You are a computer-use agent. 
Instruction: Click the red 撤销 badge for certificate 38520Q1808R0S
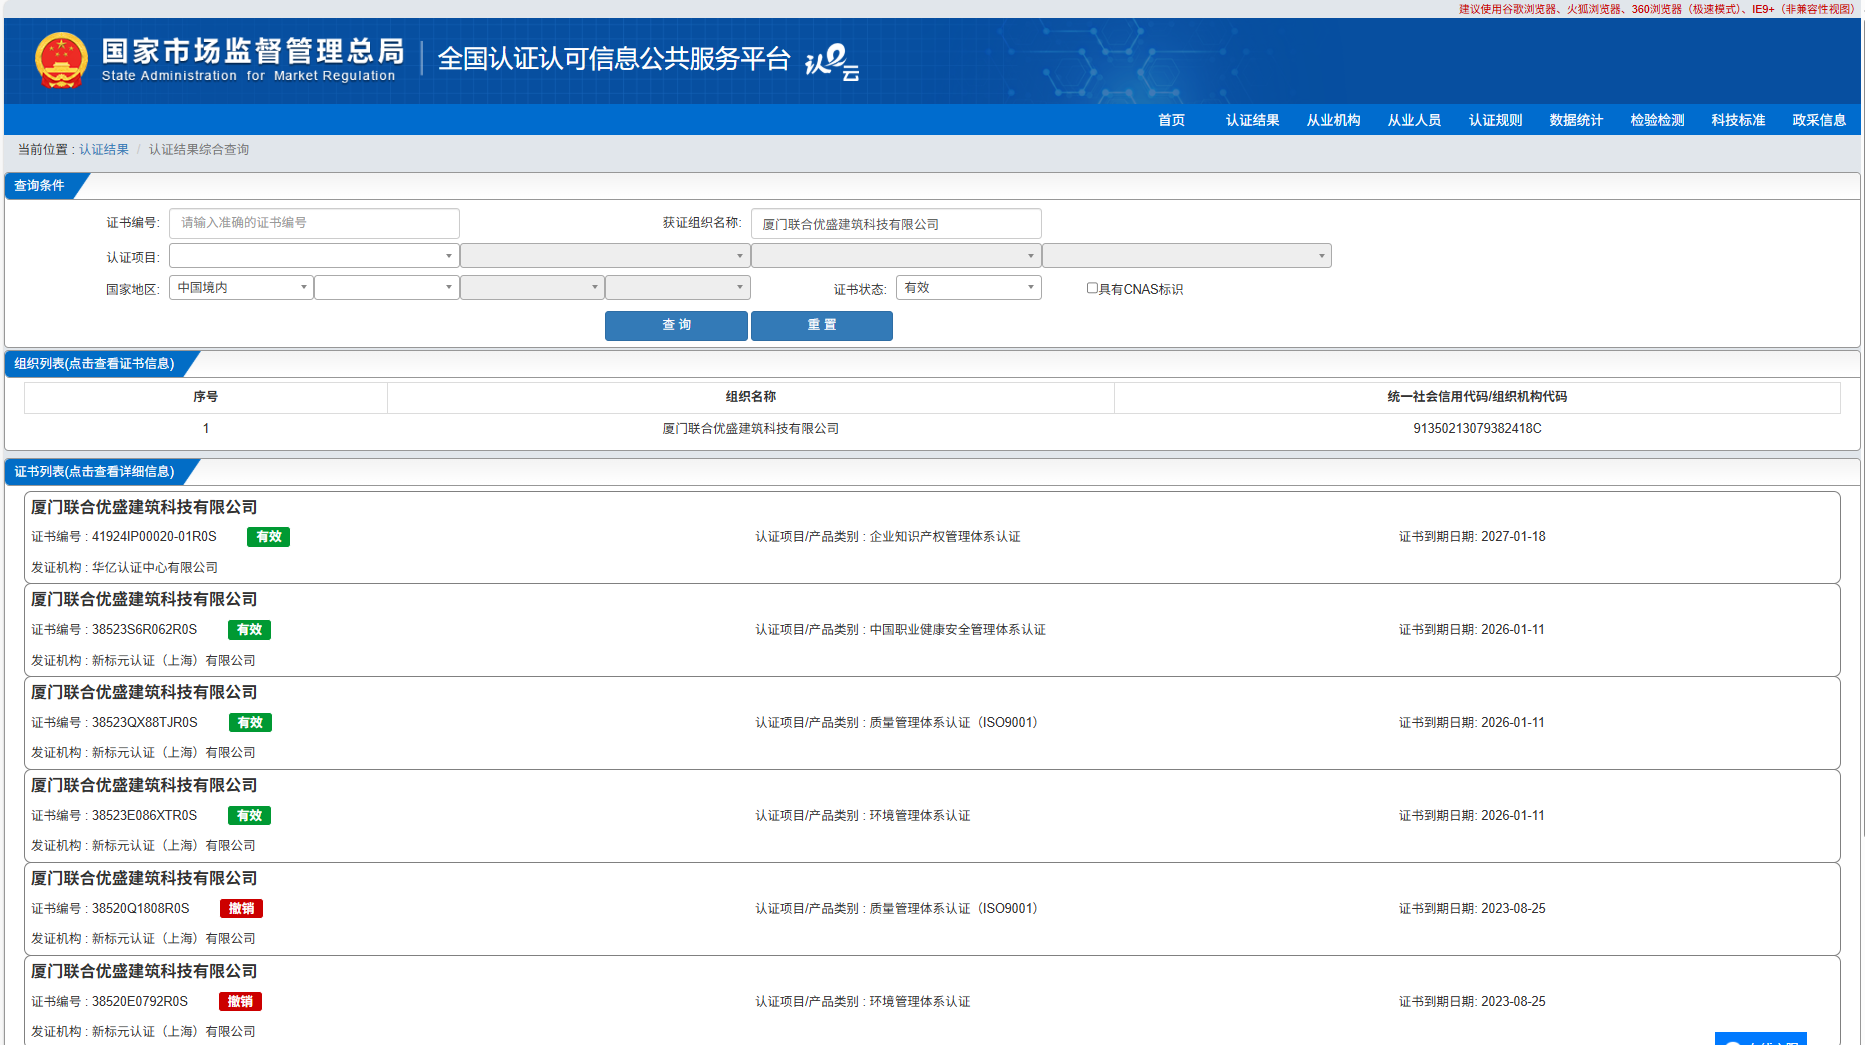241,909
